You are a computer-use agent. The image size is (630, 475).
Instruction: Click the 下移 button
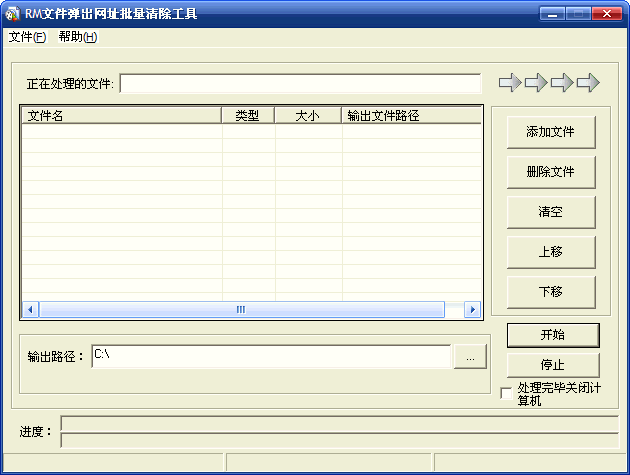pyautogui.click(x=551, y=292)
